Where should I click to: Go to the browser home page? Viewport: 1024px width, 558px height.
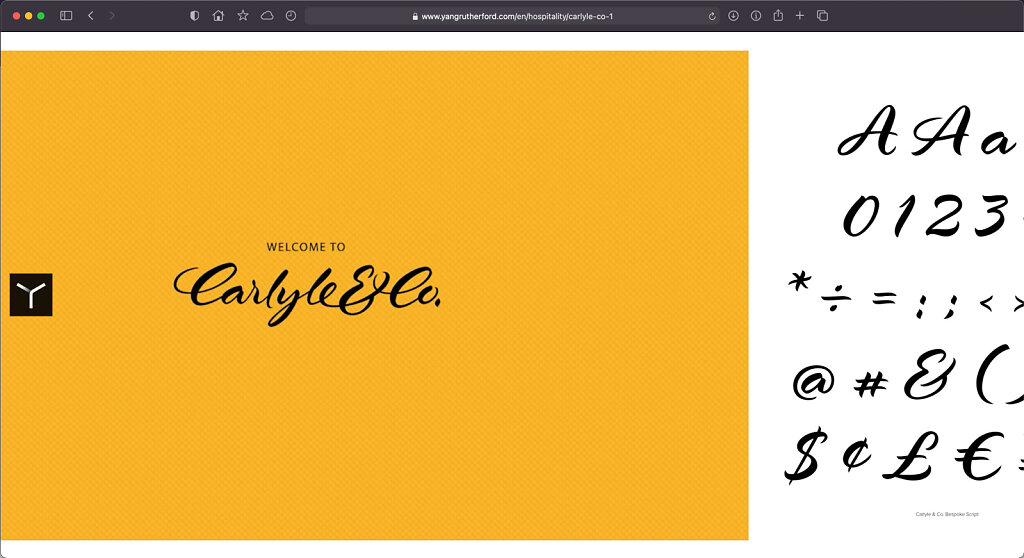[218, 16]
